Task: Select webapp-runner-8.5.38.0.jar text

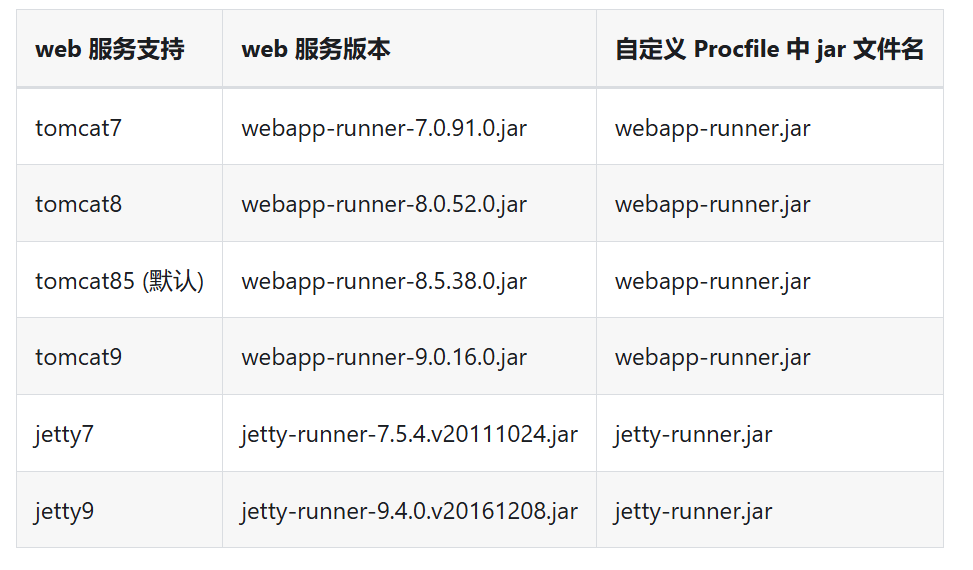Action: (384, 282)
